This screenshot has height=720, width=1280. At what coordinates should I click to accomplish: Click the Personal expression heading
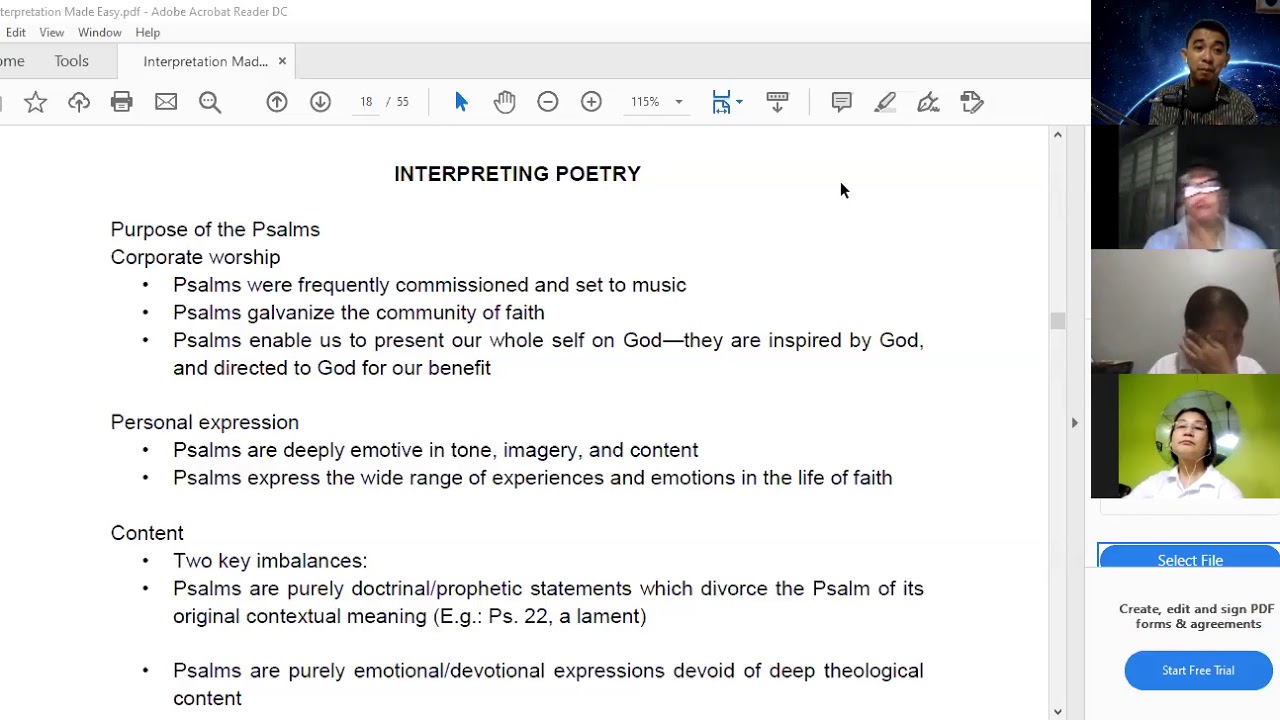tap(205, 422)
